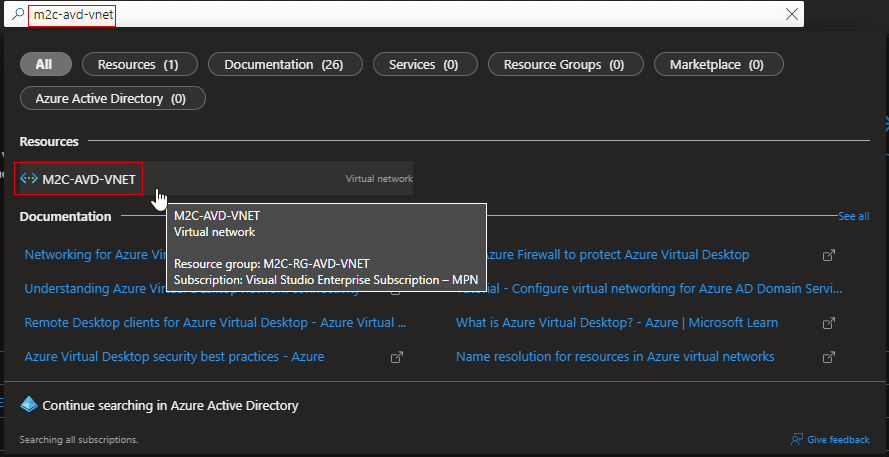Click external link icon beside What is Azure Virtual Desktop
Screen dimensions: 889x457
tap(828, 323)
